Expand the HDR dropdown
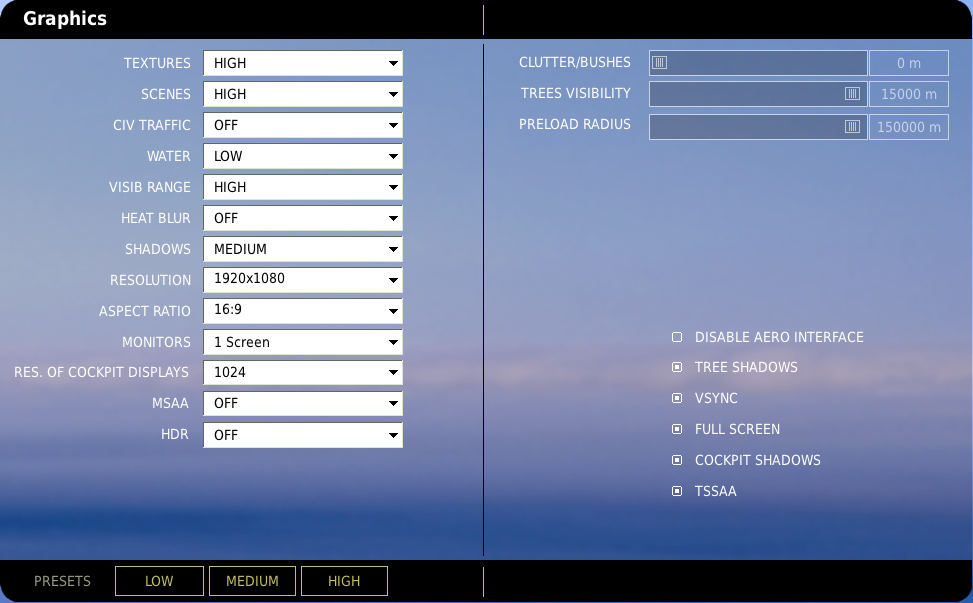Image resolution: width=973 pixels, height=603 pixels. 303,435
